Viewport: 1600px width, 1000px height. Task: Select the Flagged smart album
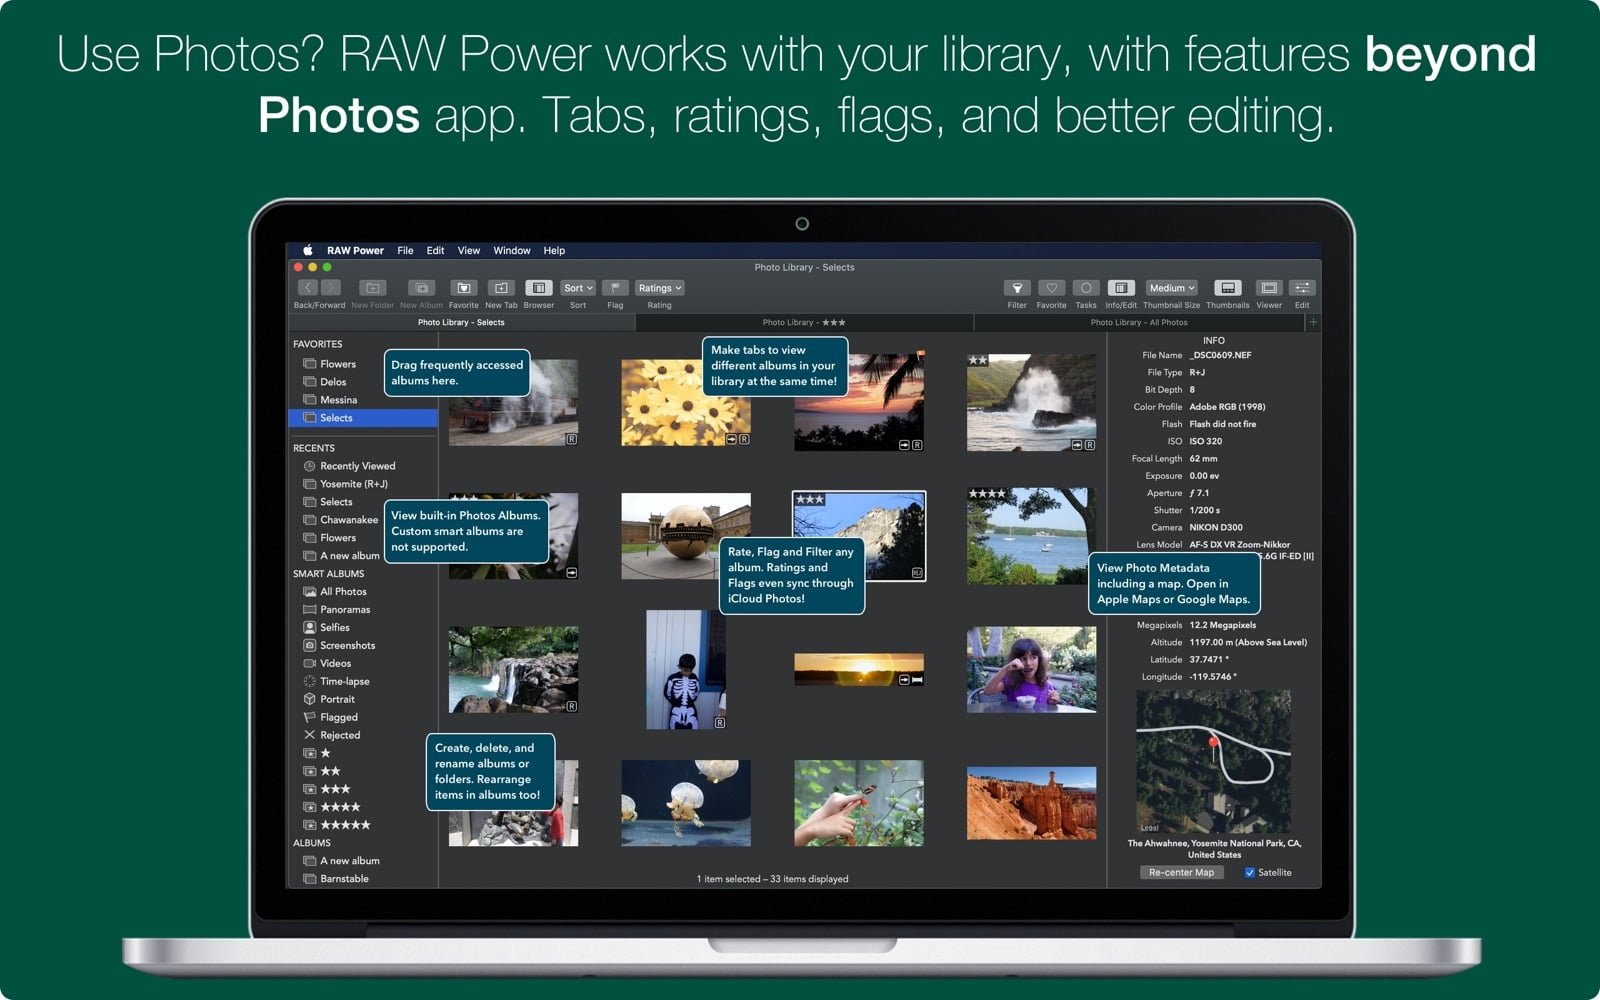339,717
